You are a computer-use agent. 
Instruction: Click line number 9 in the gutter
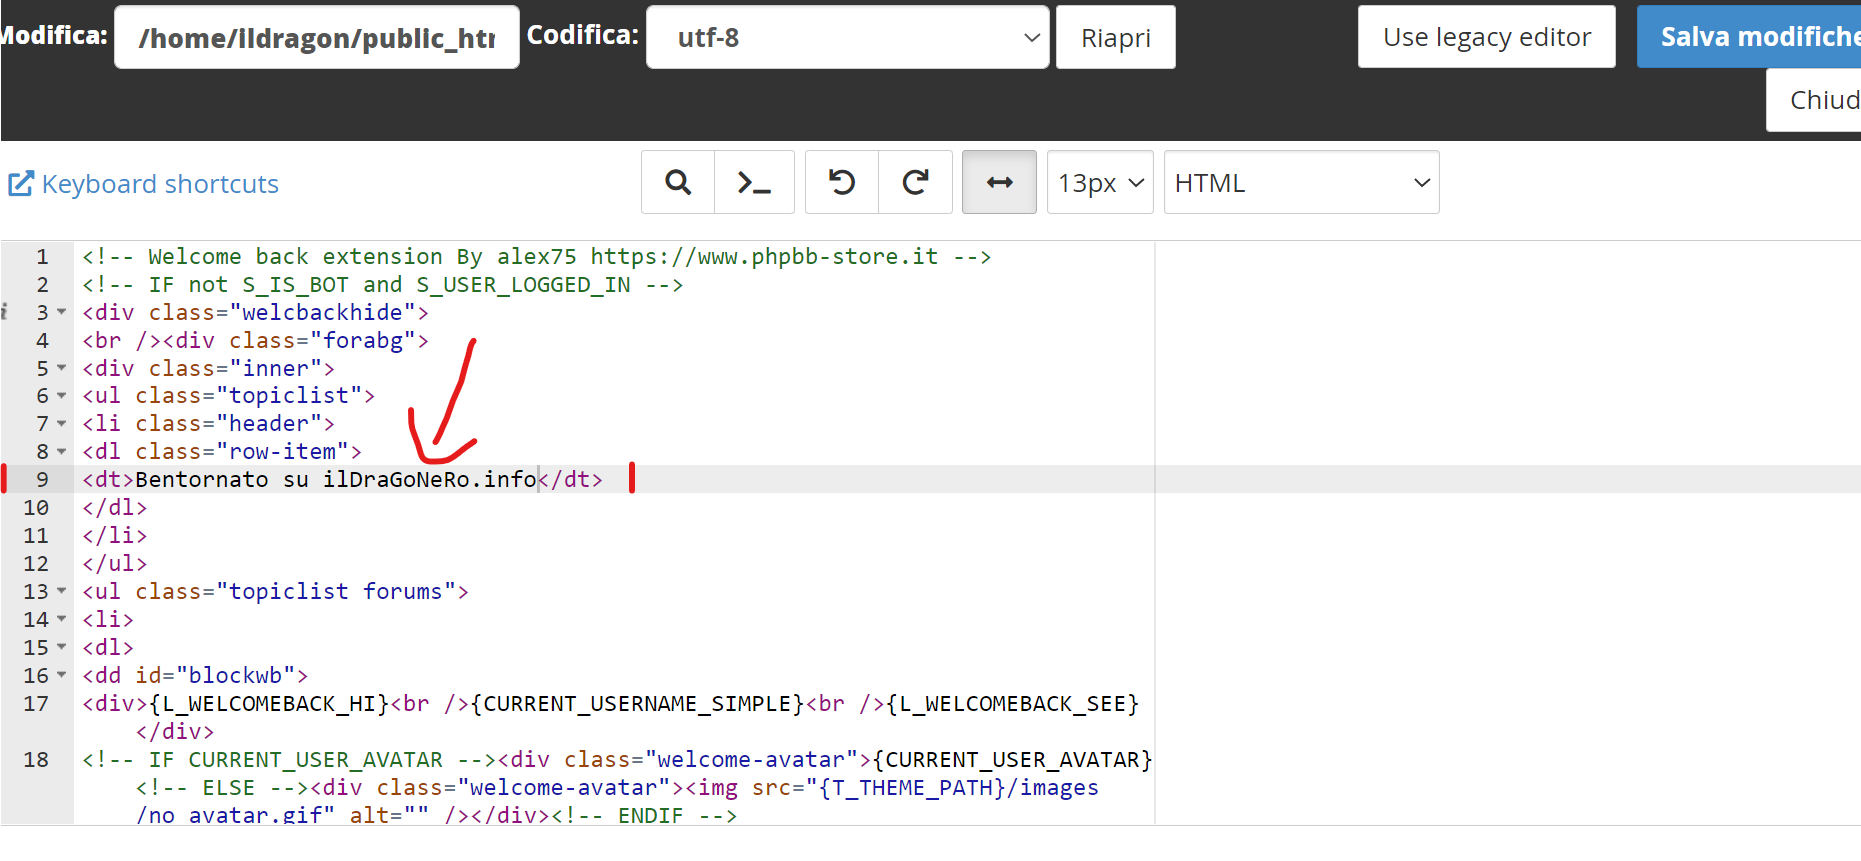pos(42,480)
